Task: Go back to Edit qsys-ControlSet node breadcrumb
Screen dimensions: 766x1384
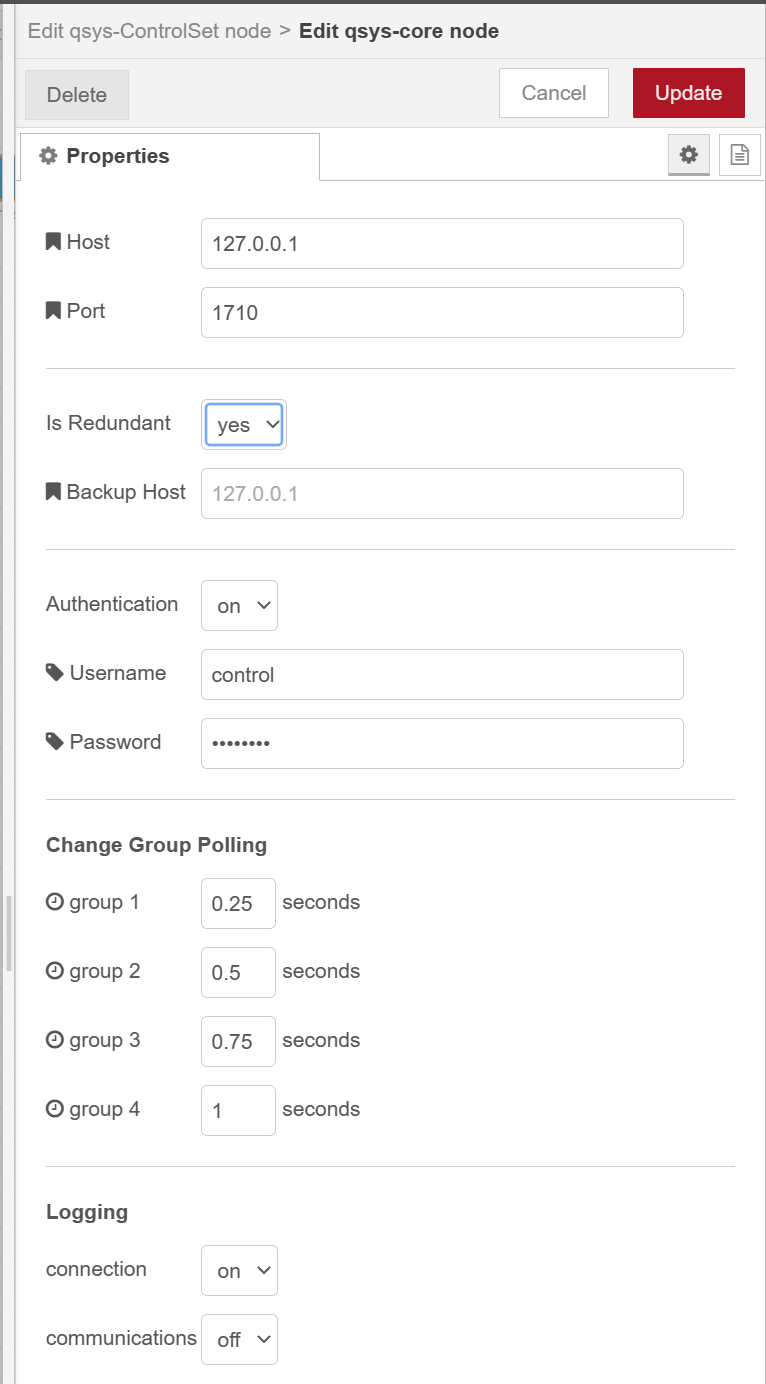Action: click(149, 31)
